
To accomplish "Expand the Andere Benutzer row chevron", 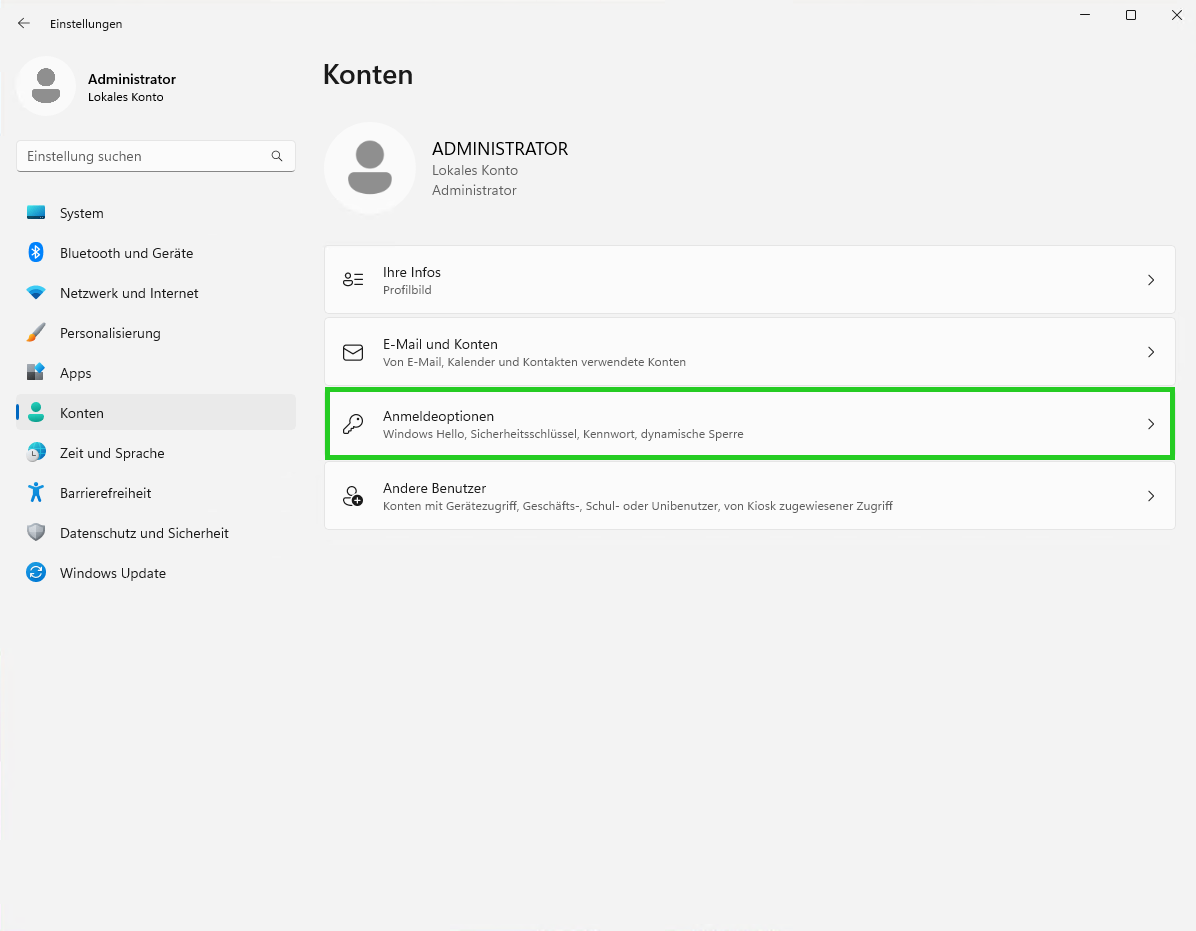I will [x=1150, y=496].
